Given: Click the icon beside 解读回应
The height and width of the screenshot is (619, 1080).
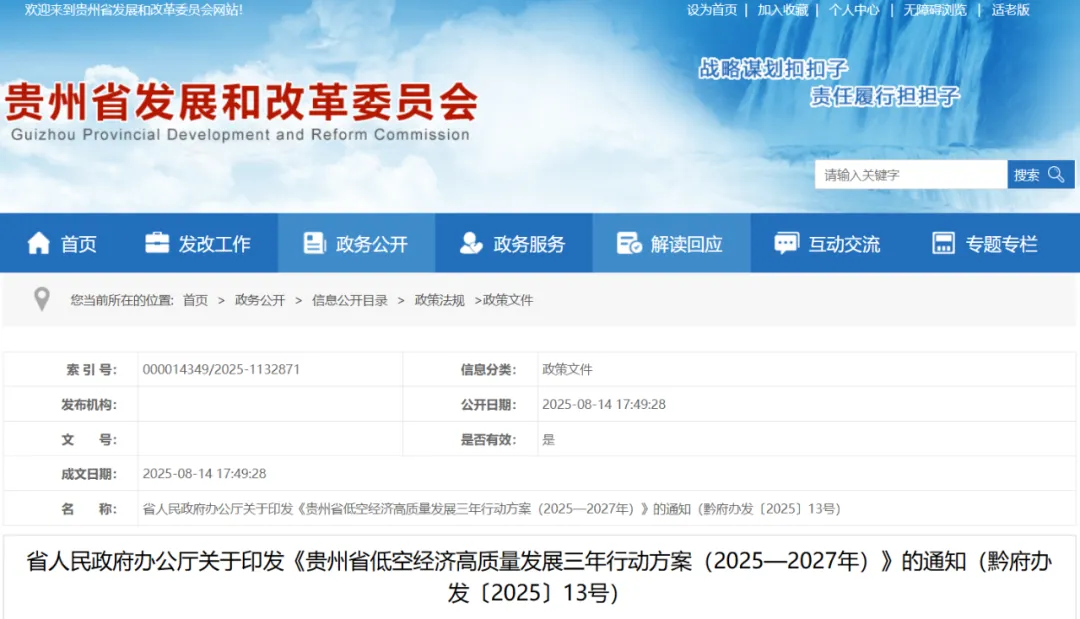Looking at the screenshot, I should tap(629, 243).
